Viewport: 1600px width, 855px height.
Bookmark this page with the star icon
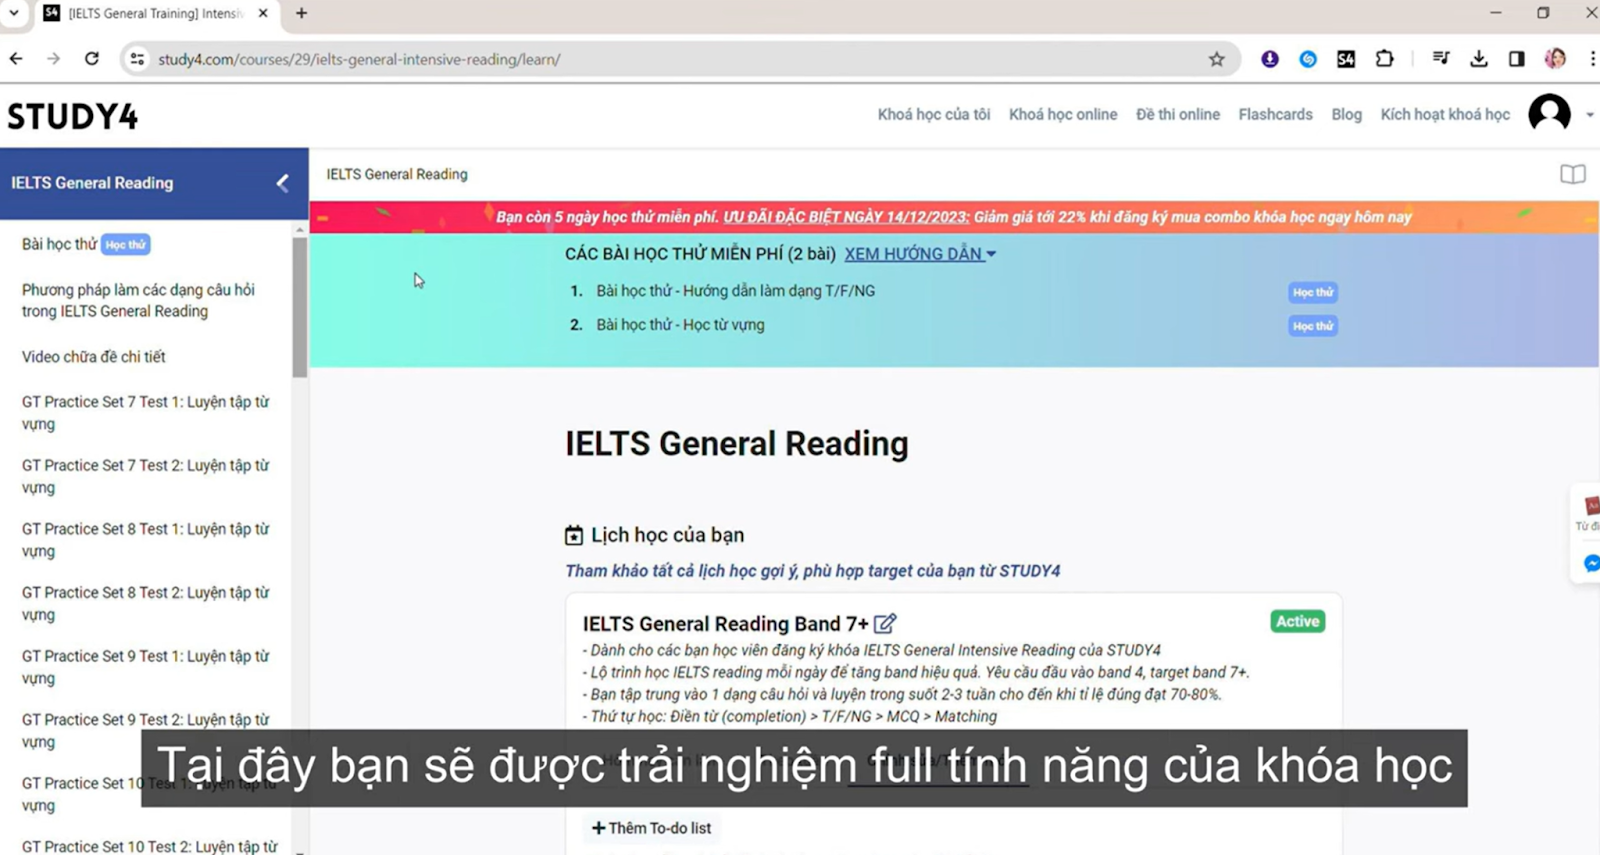pos(1216,59)
